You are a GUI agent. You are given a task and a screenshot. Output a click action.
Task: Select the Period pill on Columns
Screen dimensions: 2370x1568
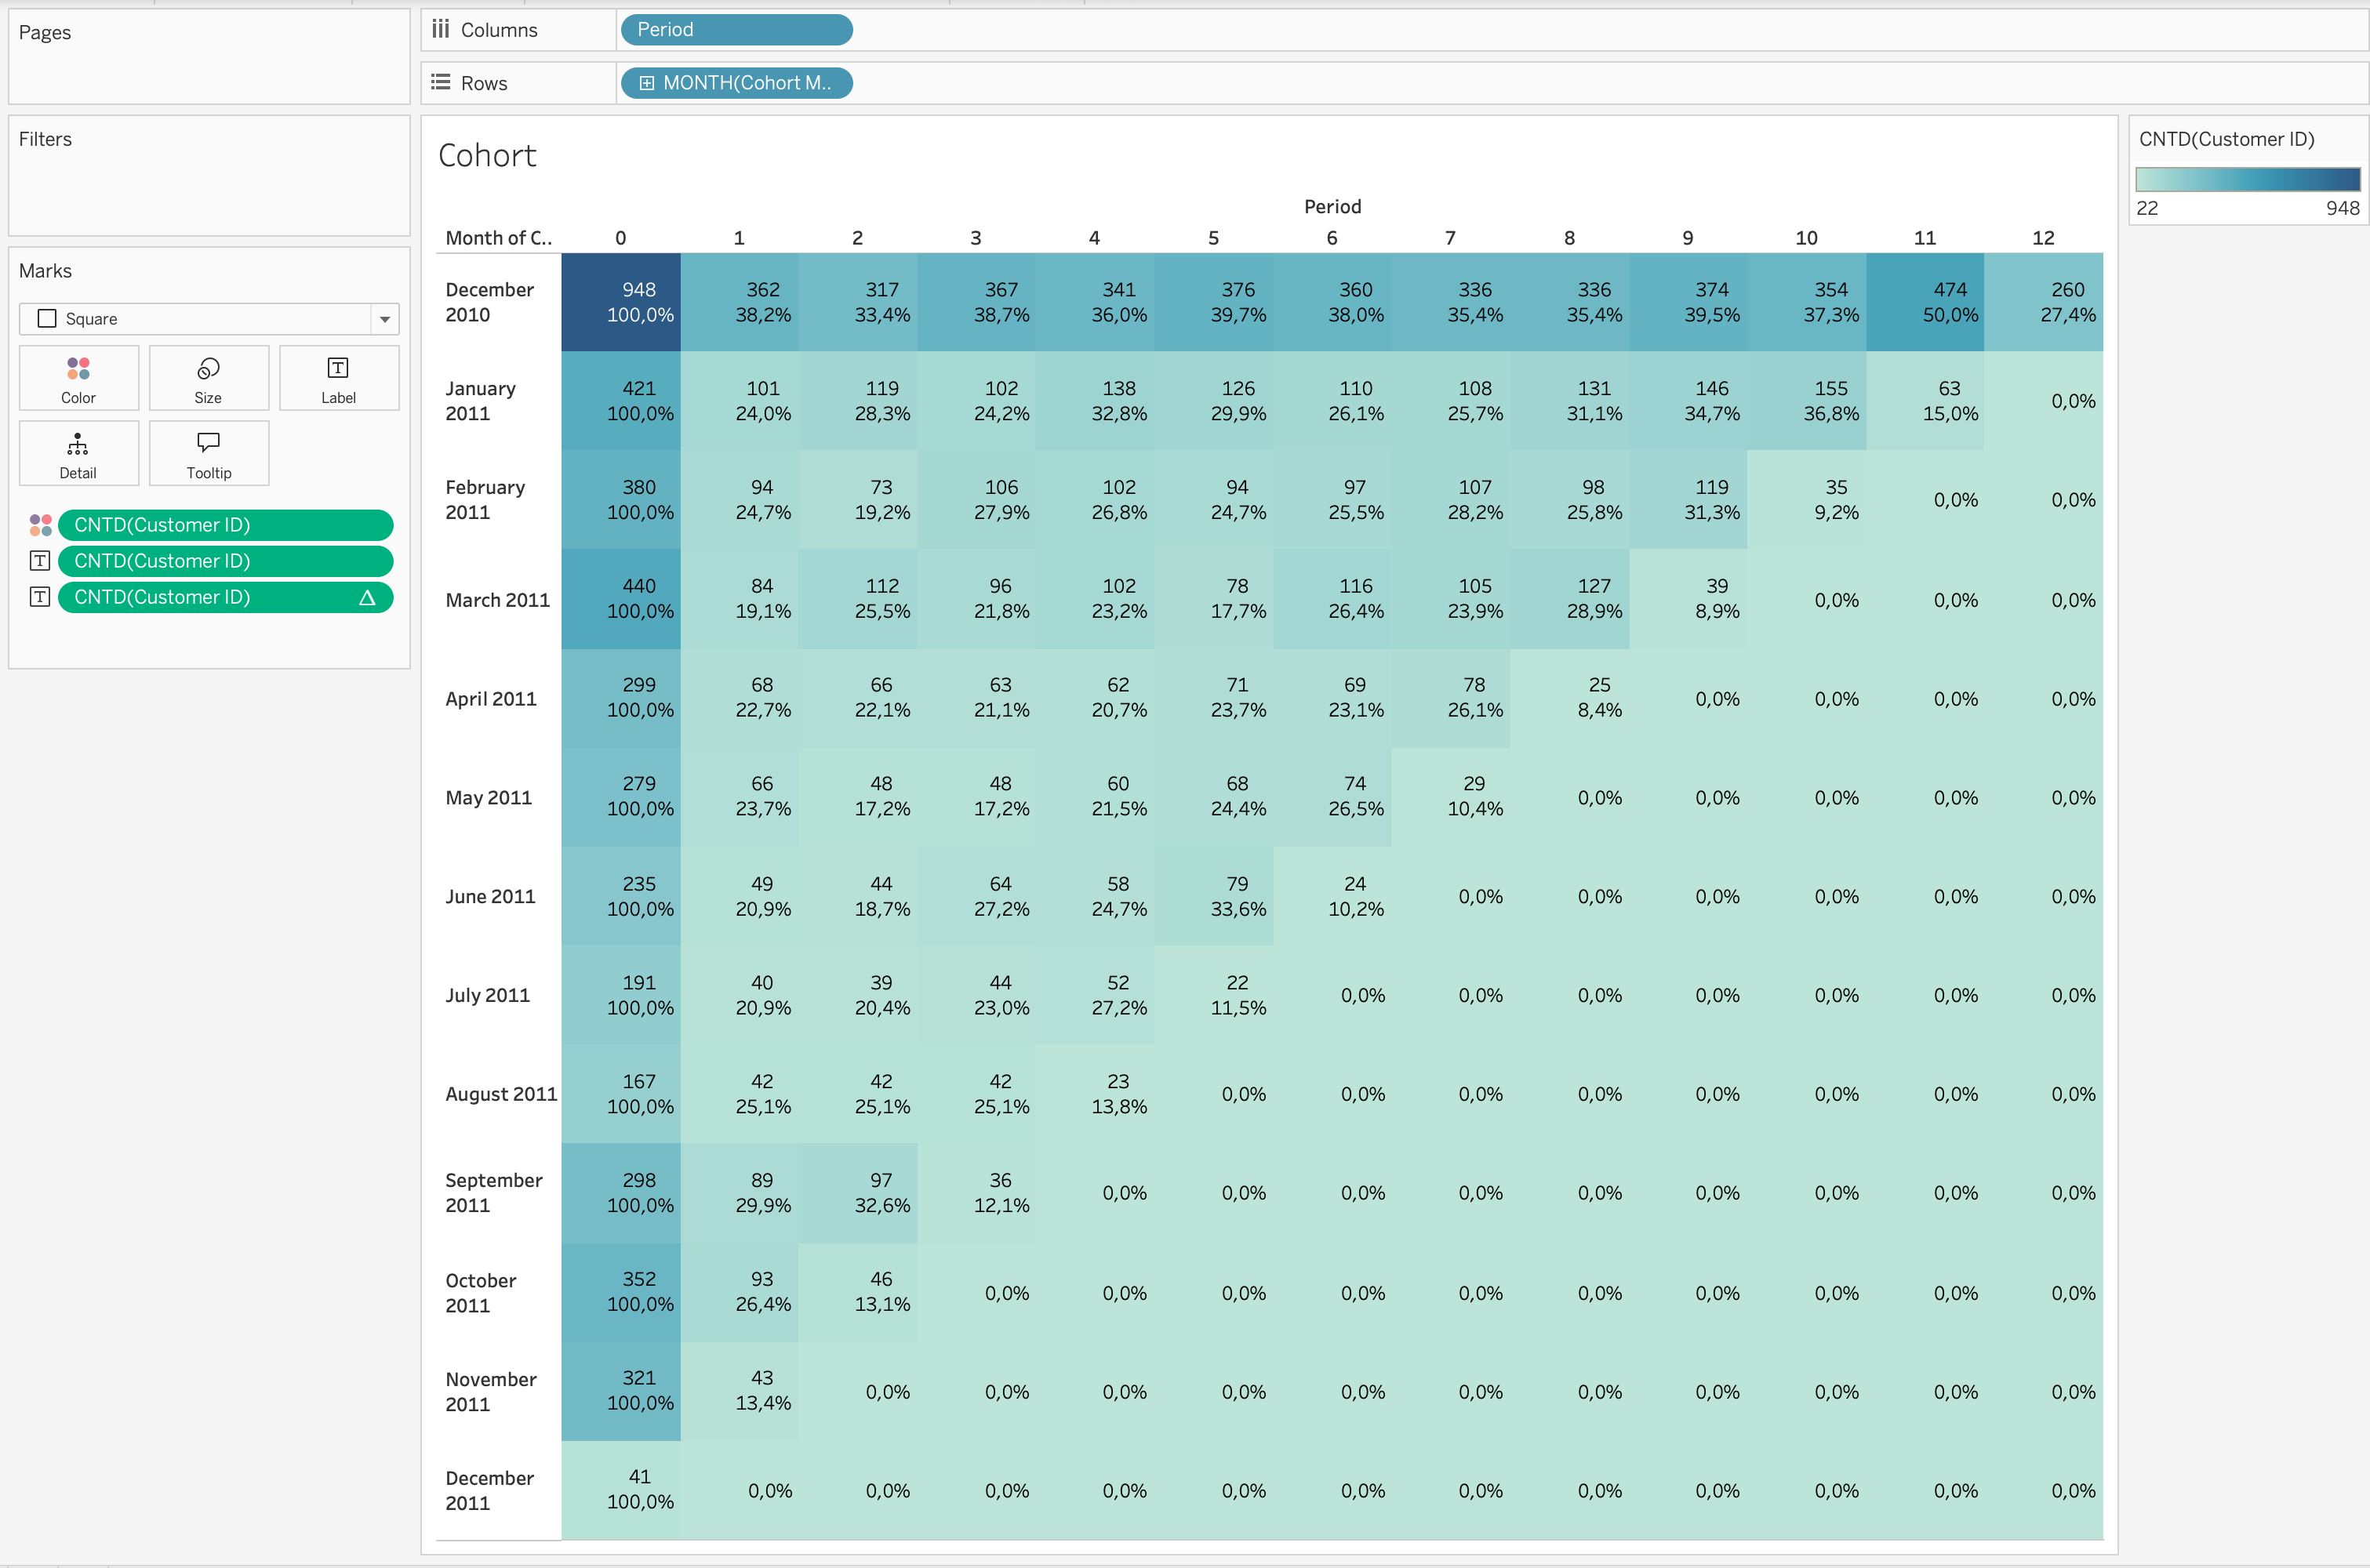pos(736,30)
